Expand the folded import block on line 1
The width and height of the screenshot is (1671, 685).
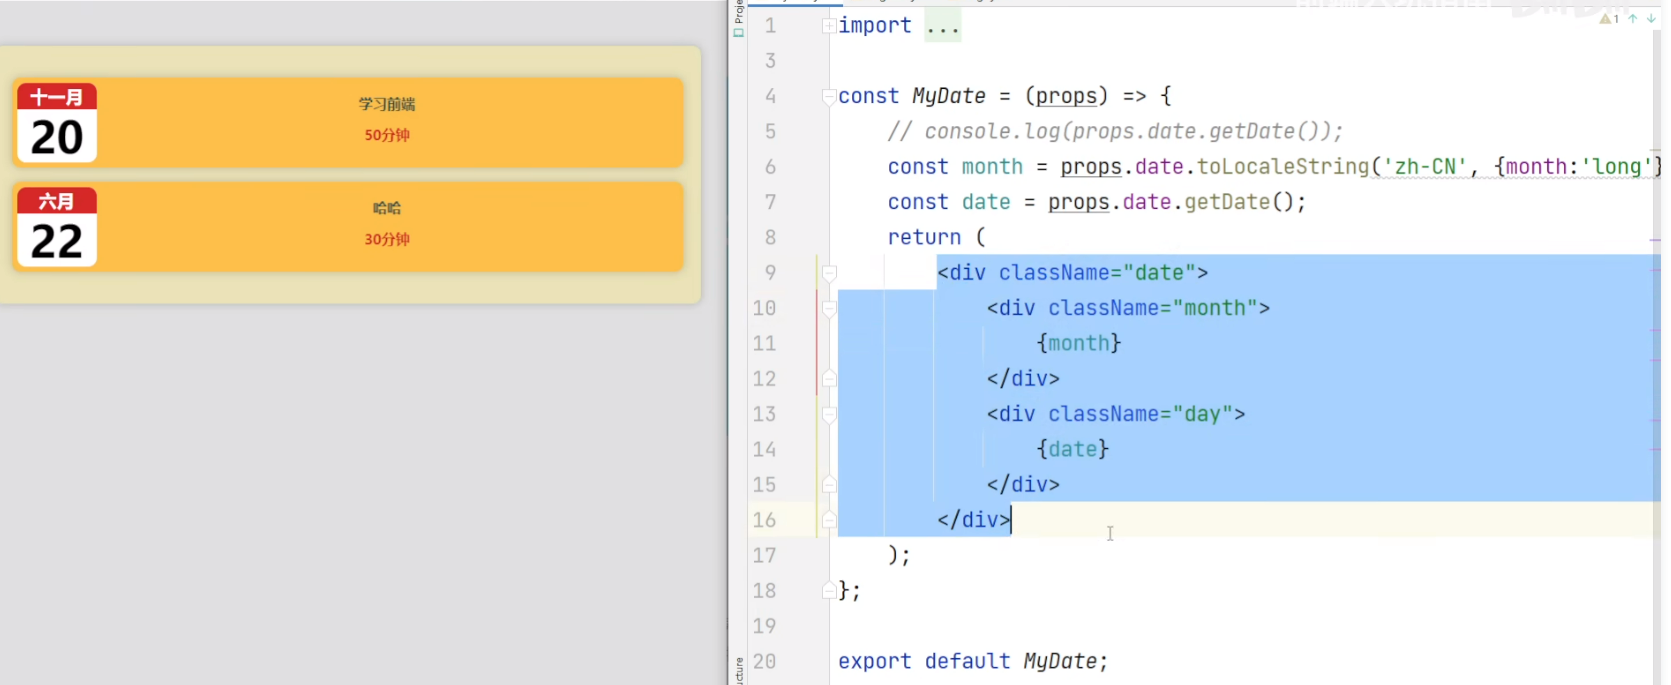tap(829, 26)
